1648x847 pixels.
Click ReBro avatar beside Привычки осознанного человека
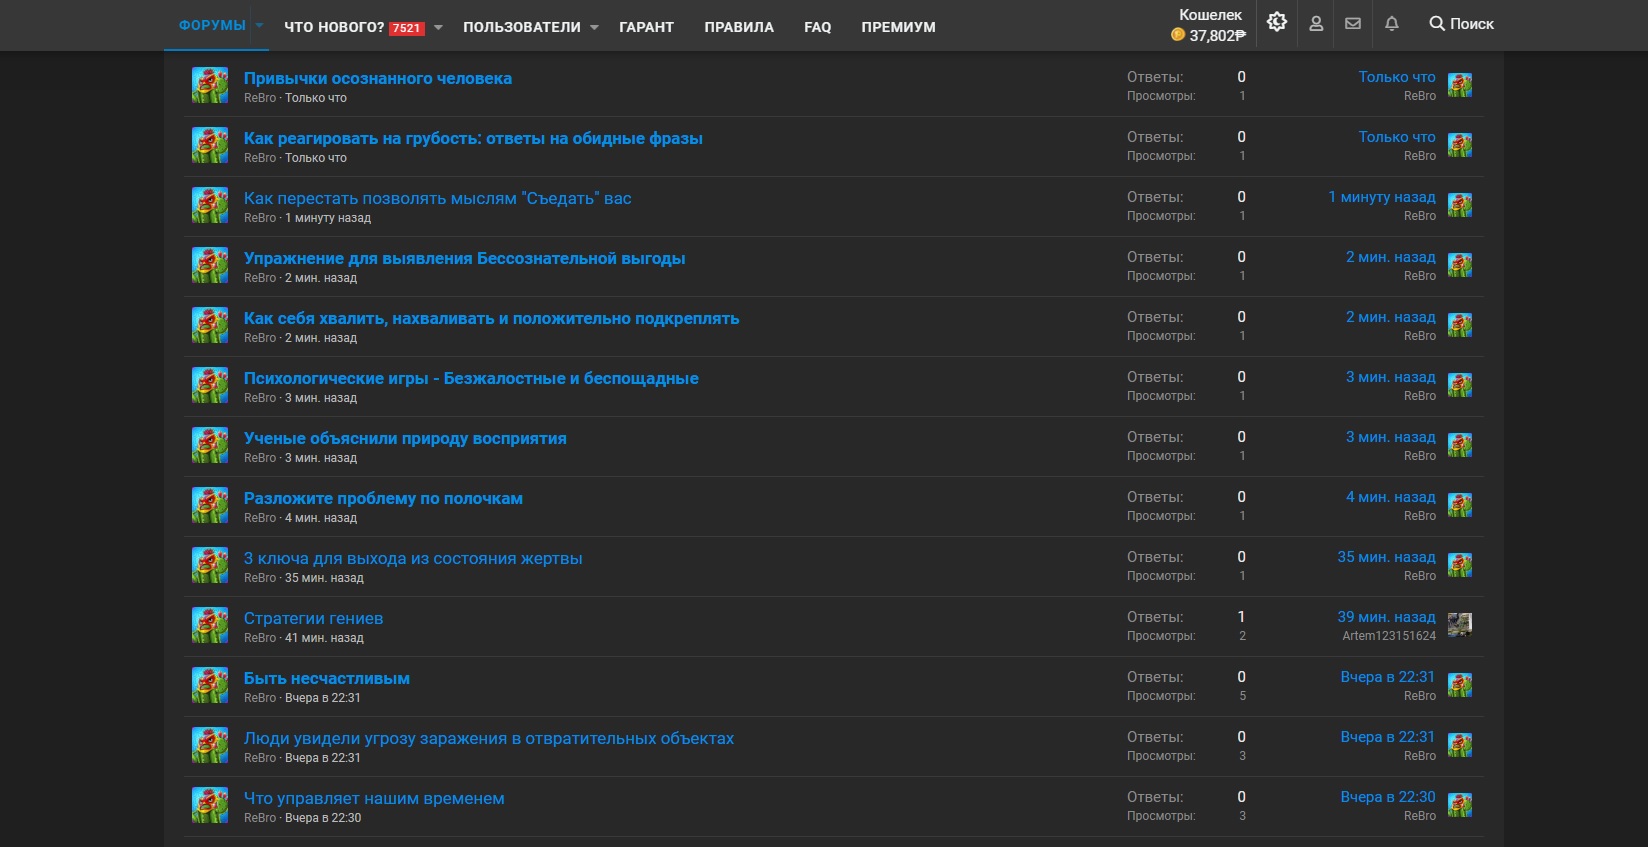[210, 85]
